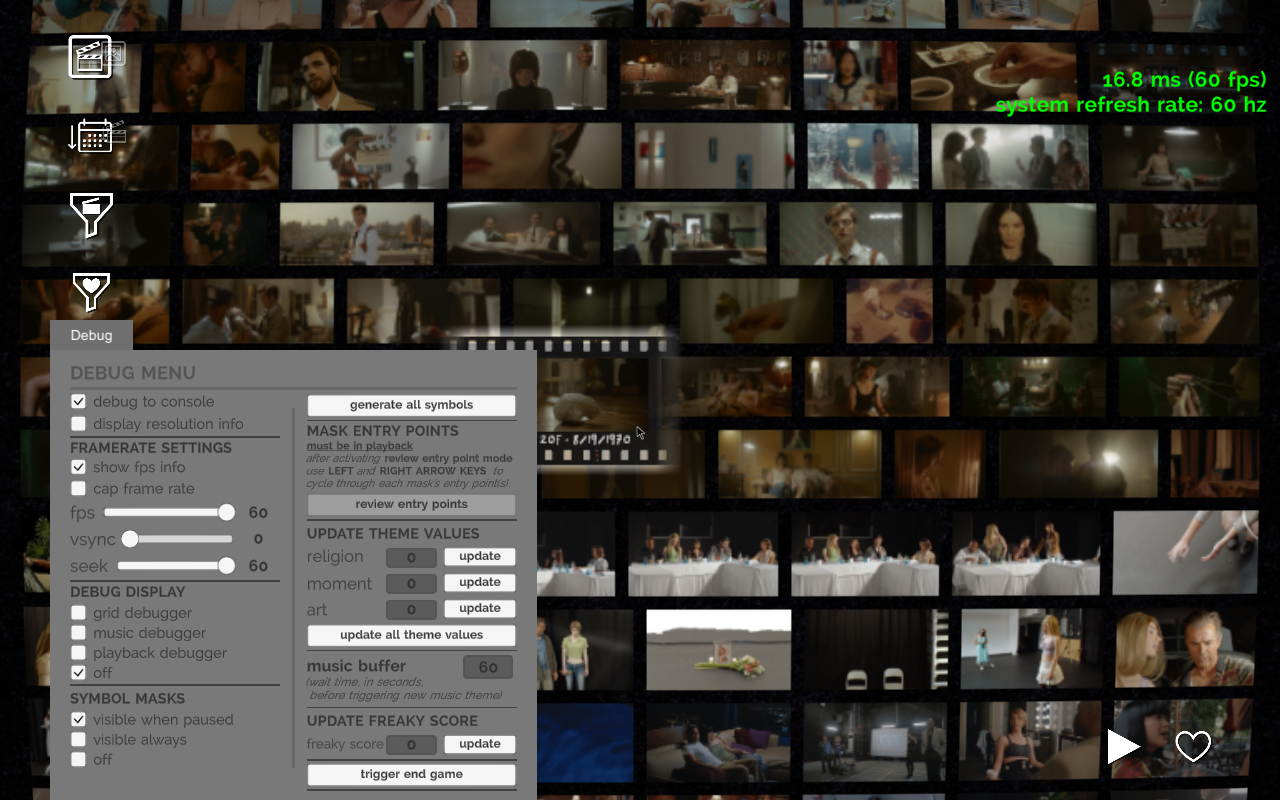Toggle debug to console checkbox
The height and width of the screenshot is (800, 1280).
(78, 401)
